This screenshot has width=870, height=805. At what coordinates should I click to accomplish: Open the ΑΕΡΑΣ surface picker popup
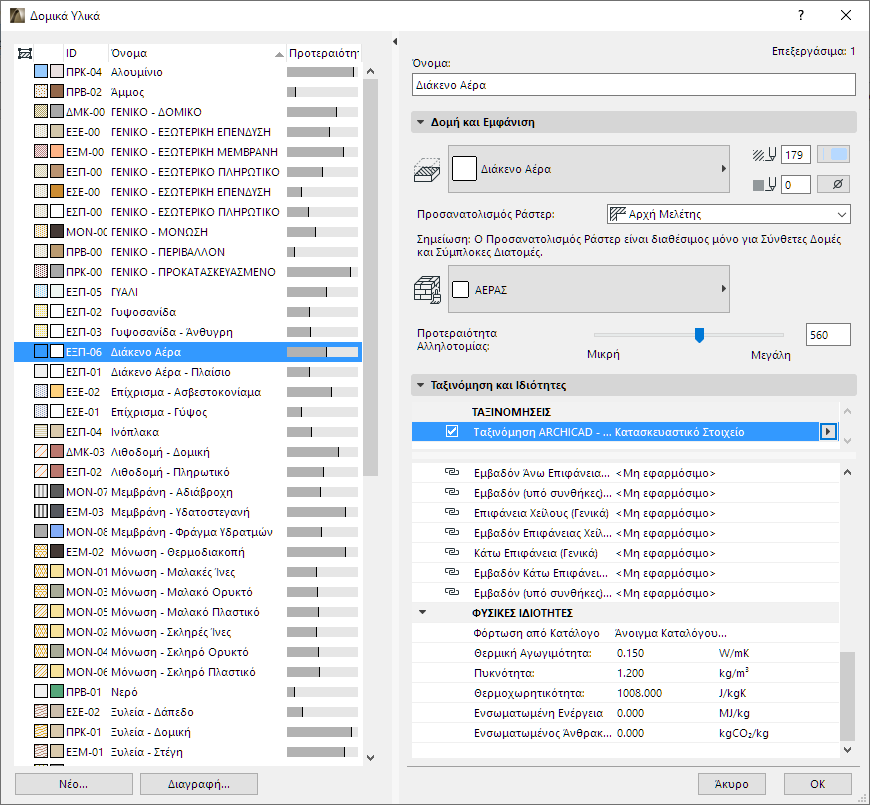(588, 289)
